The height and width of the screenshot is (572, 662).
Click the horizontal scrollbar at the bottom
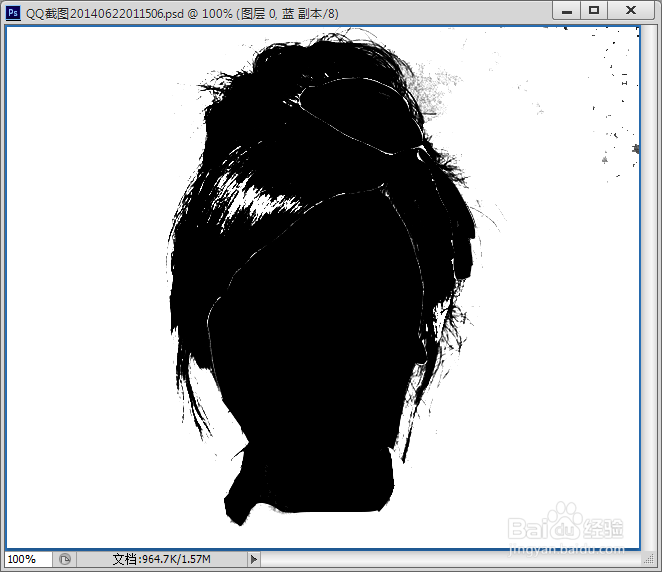click(x=450, y=559)
